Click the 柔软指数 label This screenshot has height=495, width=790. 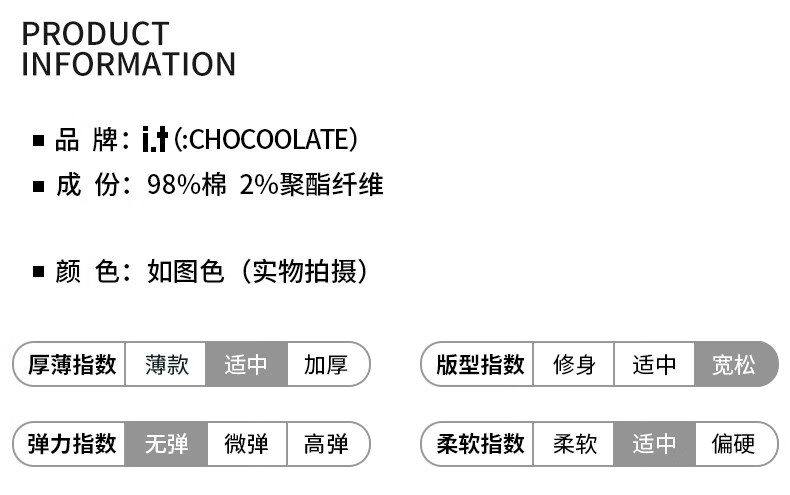pos(480,444)
